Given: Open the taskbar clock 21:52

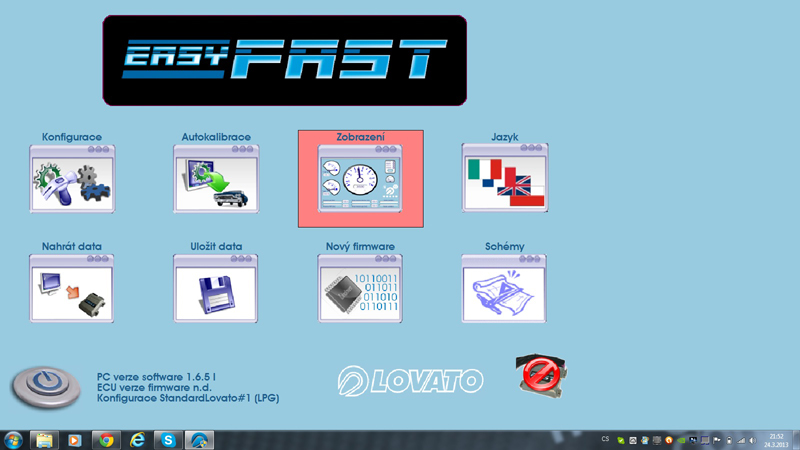Looking at the screenshot, I should (776, 440).
